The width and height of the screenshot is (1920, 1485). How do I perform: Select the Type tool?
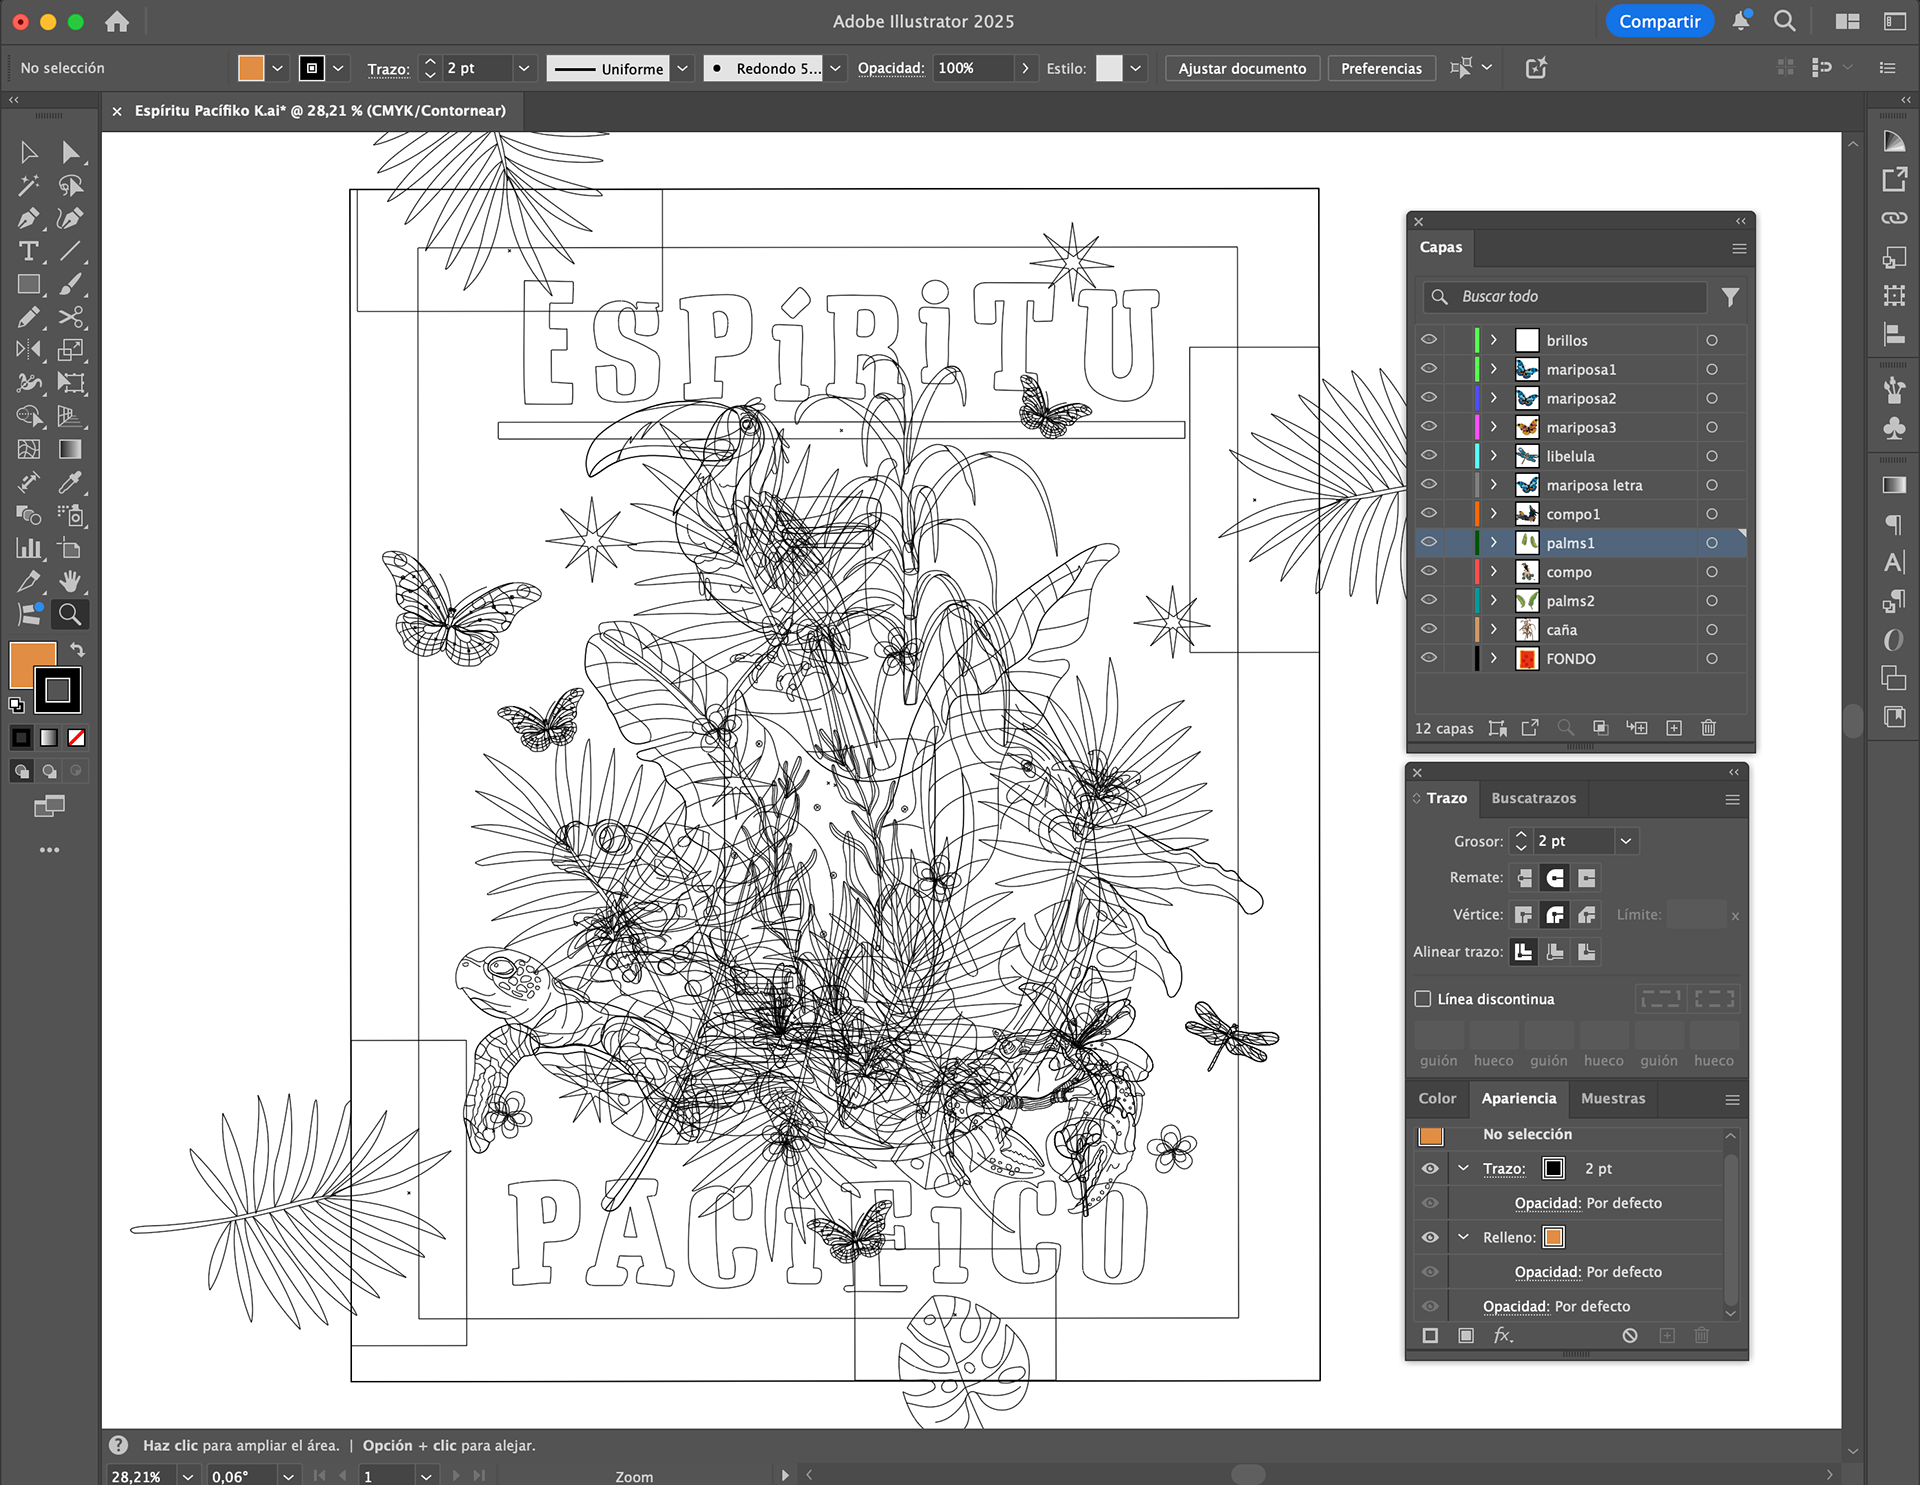tap(28, 251)
